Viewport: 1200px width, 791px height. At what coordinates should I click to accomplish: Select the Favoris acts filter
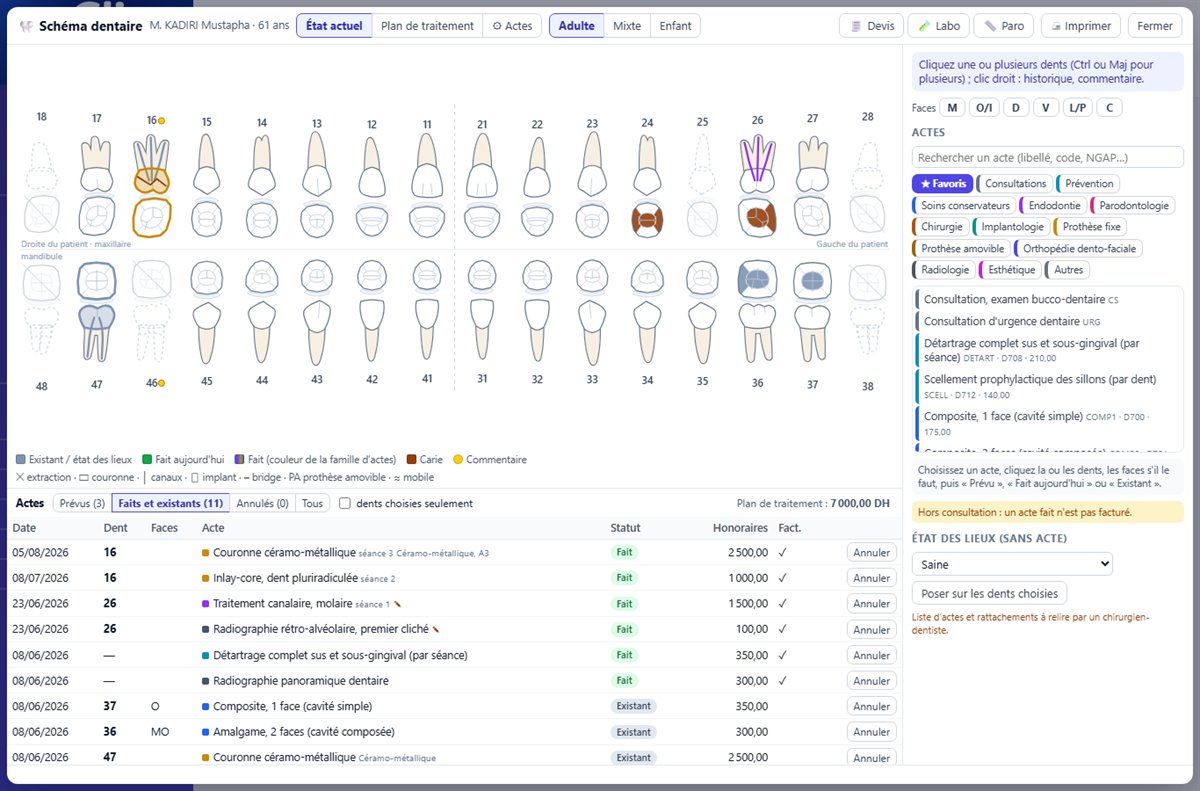(x=942, y=184)
